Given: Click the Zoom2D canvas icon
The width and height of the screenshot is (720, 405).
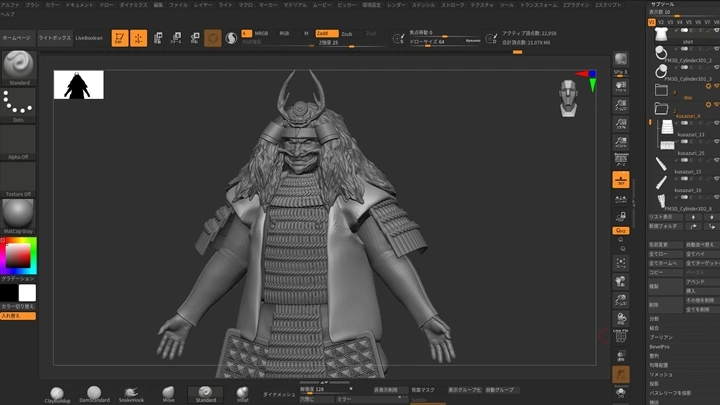Looking at the screenshot, I should pyautogui.click(x=621, y=105).
